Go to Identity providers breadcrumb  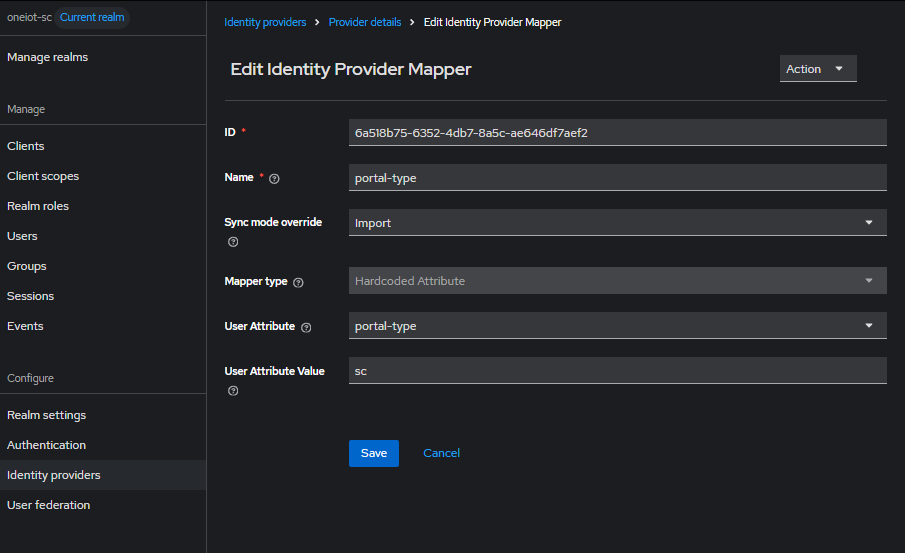(265, 22)
